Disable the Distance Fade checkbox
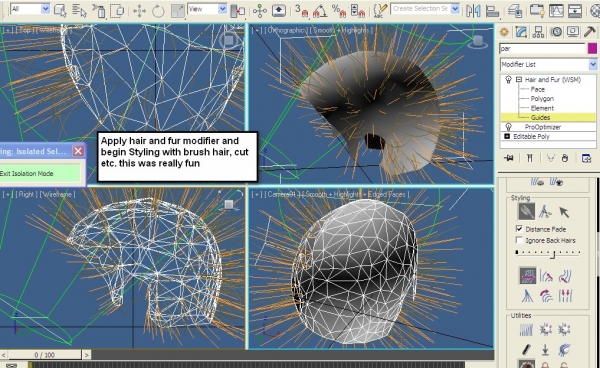 (519, 229)
